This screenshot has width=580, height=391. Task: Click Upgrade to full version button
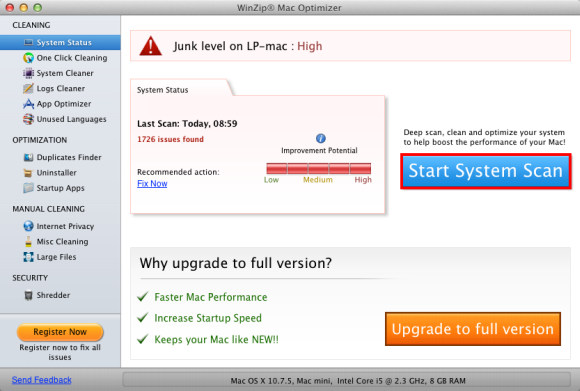click(x=473, y=329)
